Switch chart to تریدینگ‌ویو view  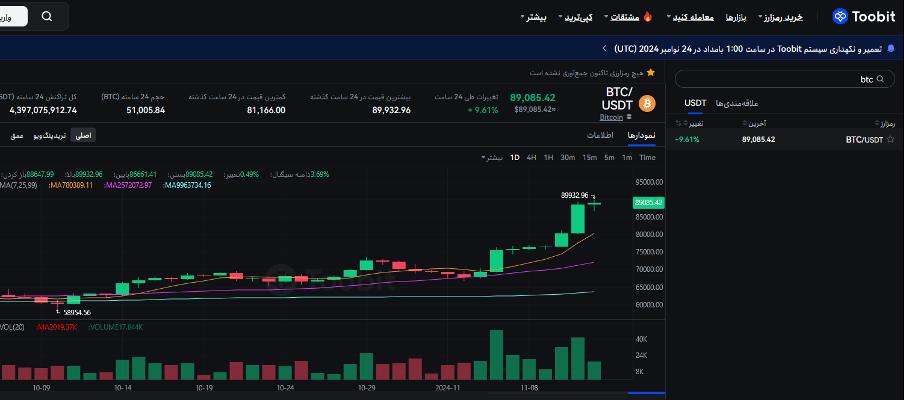point(48,135)
